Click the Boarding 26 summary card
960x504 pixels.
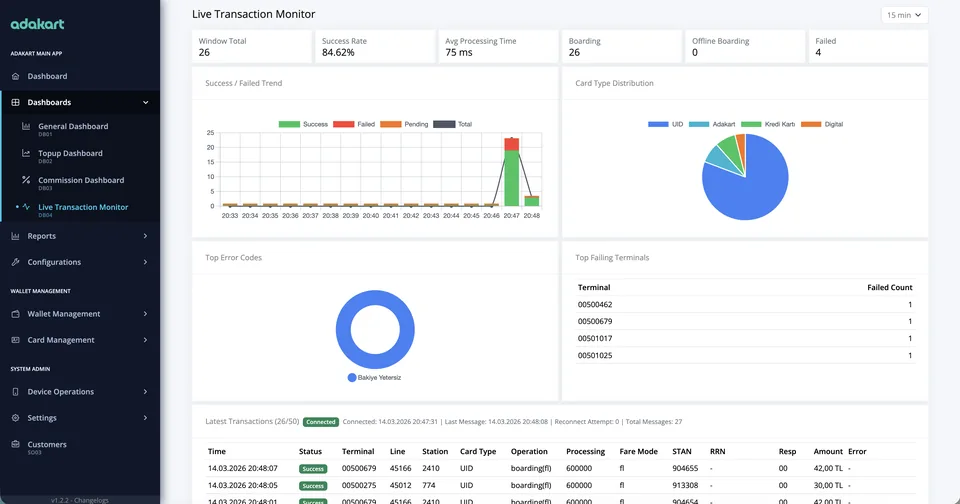point(621,47)
